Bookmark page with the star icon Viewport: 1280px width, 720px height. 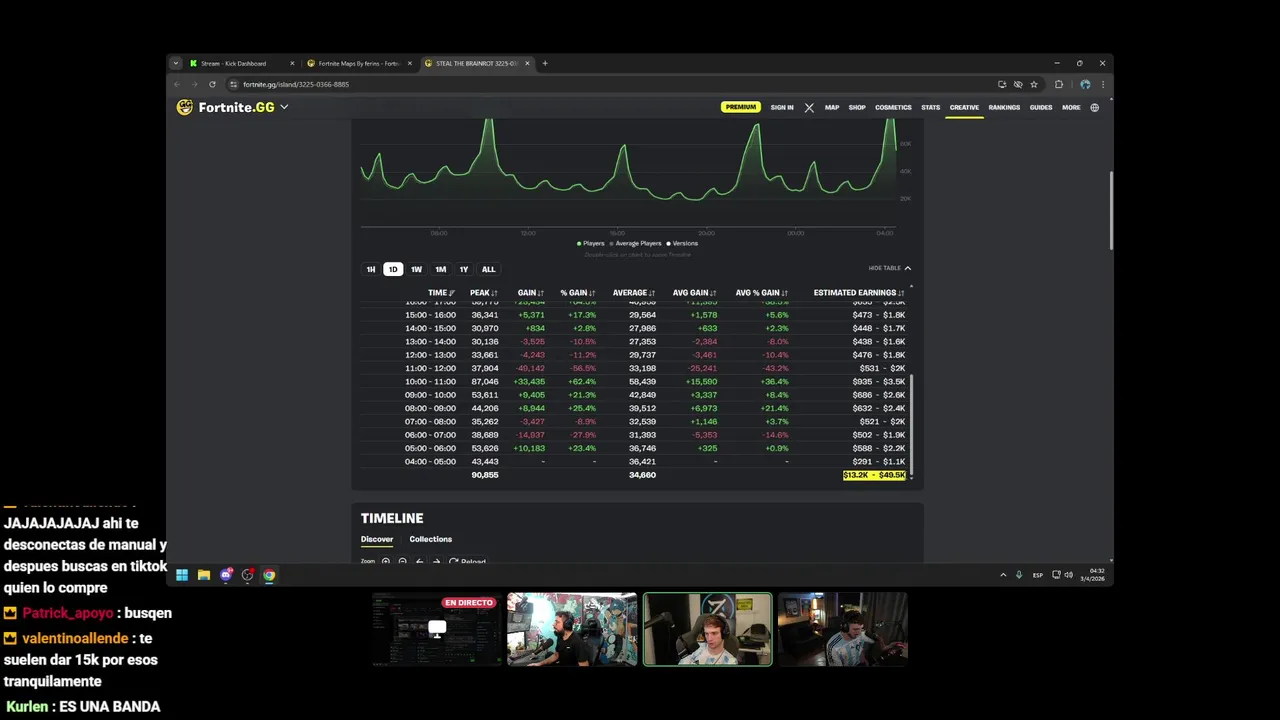(1034, 84)
